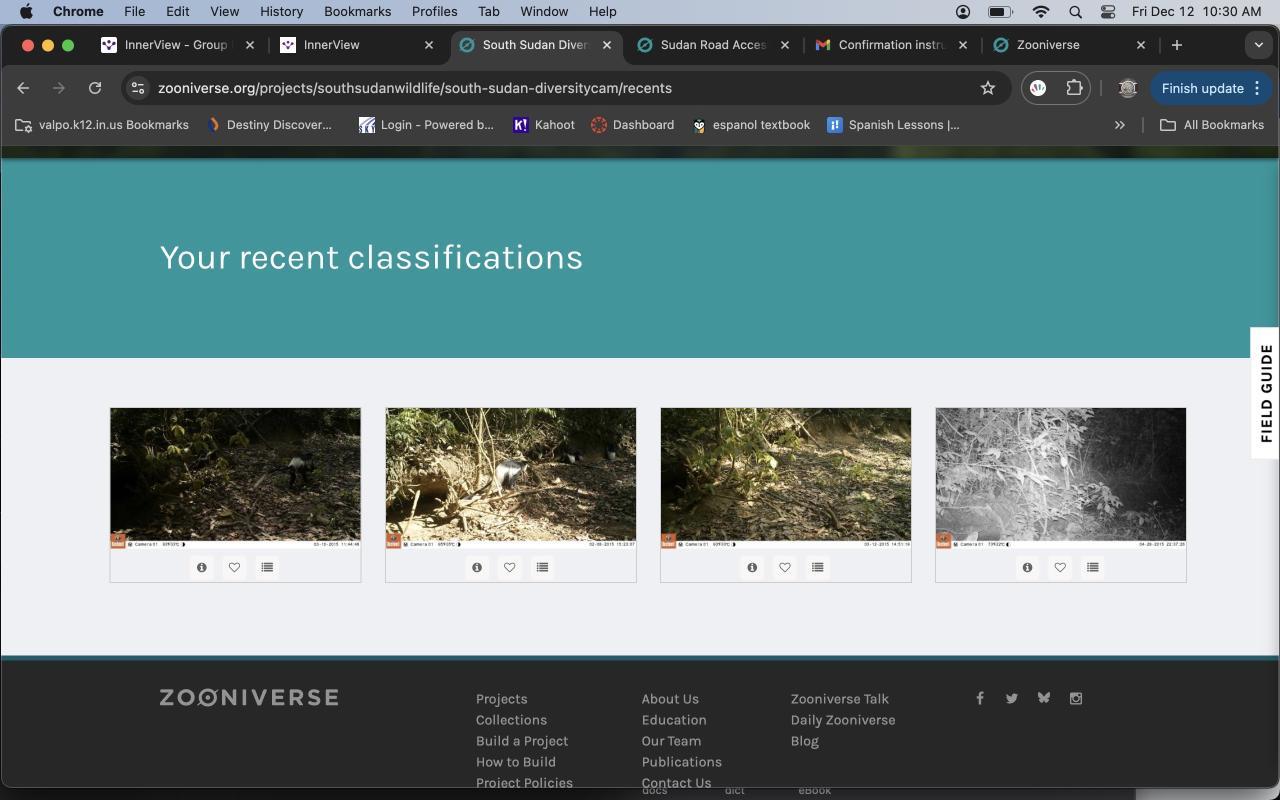Open the History menu in menu bar
This screenshot has height=800, width=1280.
281,11
